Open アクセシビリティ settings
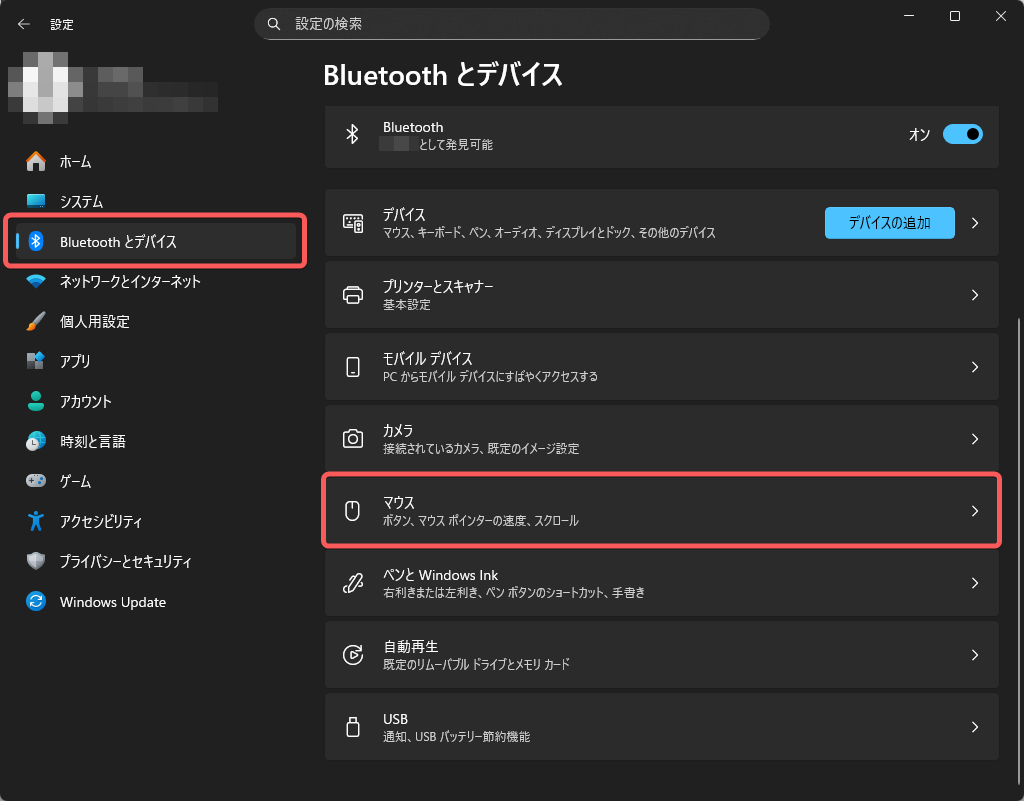Screen dimensions: 1024x801 155,521
